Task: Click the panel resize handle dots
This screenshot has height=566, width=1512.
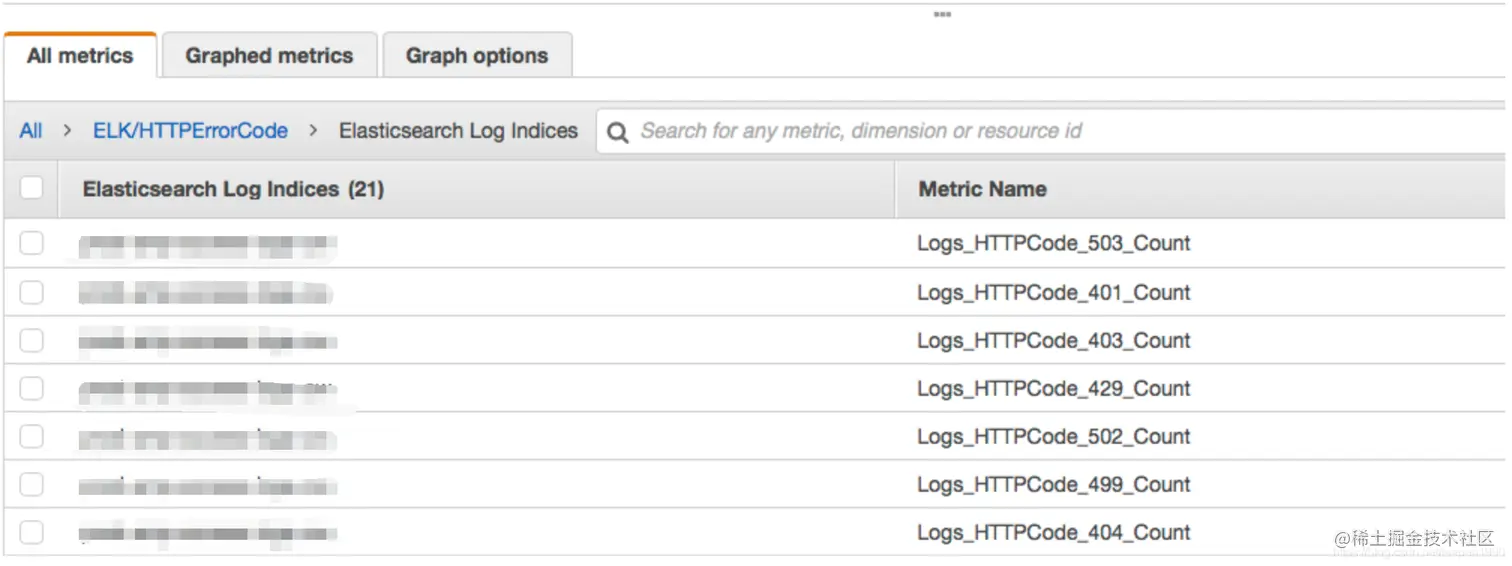Action: tap(942, 14)
